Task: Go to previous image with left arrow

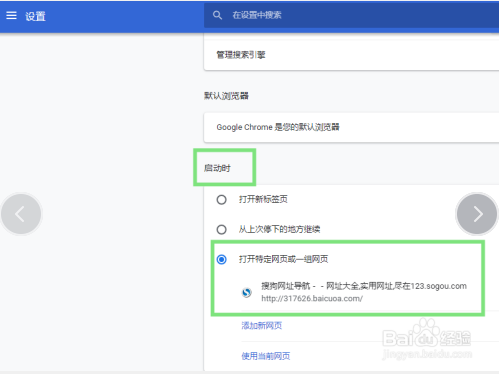Action: [21, 214]
